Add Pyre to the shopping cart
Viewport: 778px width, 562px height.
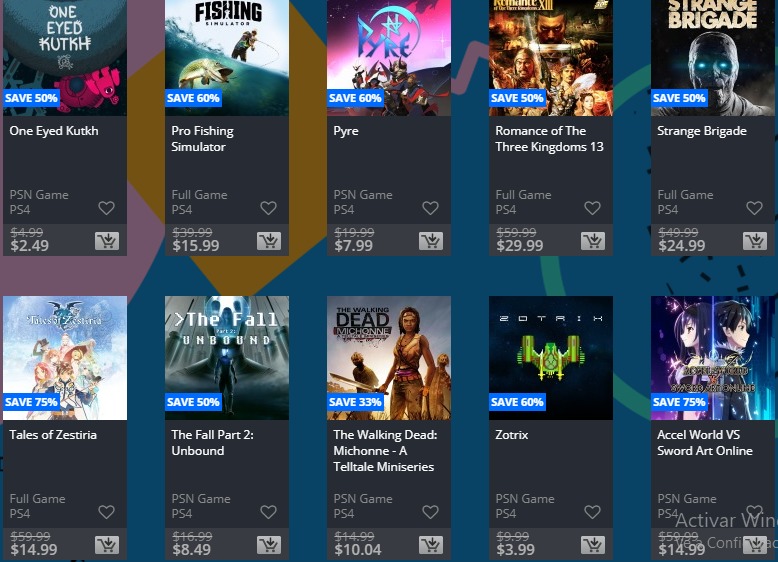[431, 241]
